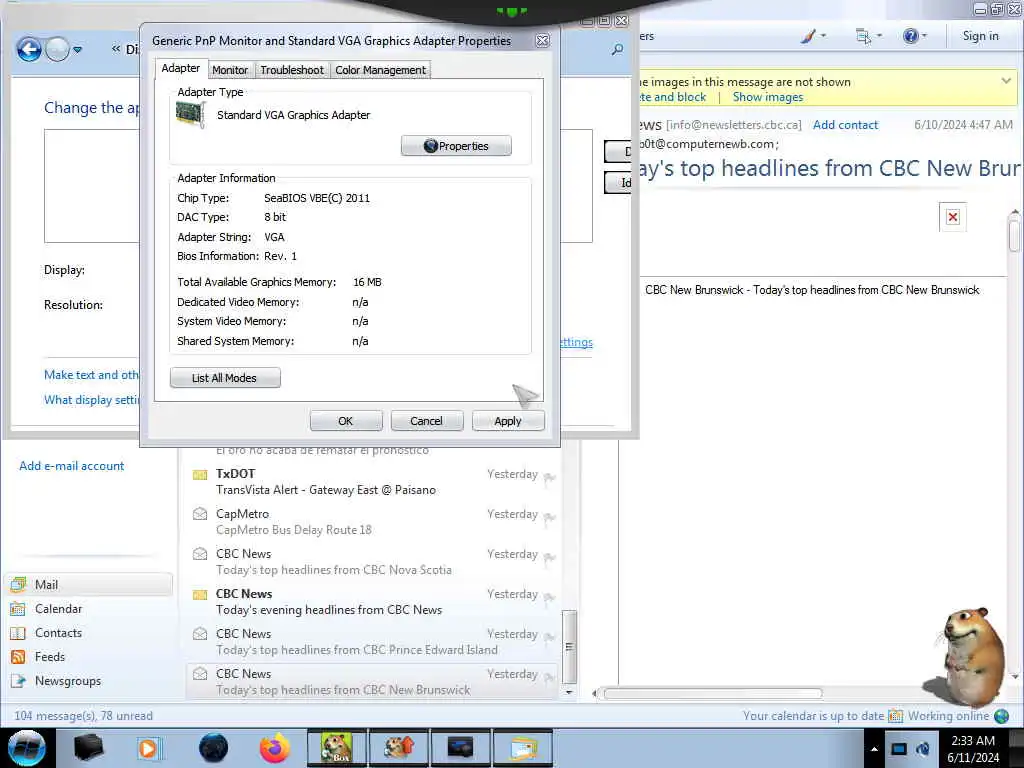The height and width of the screenshot is (768, 1024).
Task: Click reading pane vertical scrollbar thumb
Action: coord(1014,235)
